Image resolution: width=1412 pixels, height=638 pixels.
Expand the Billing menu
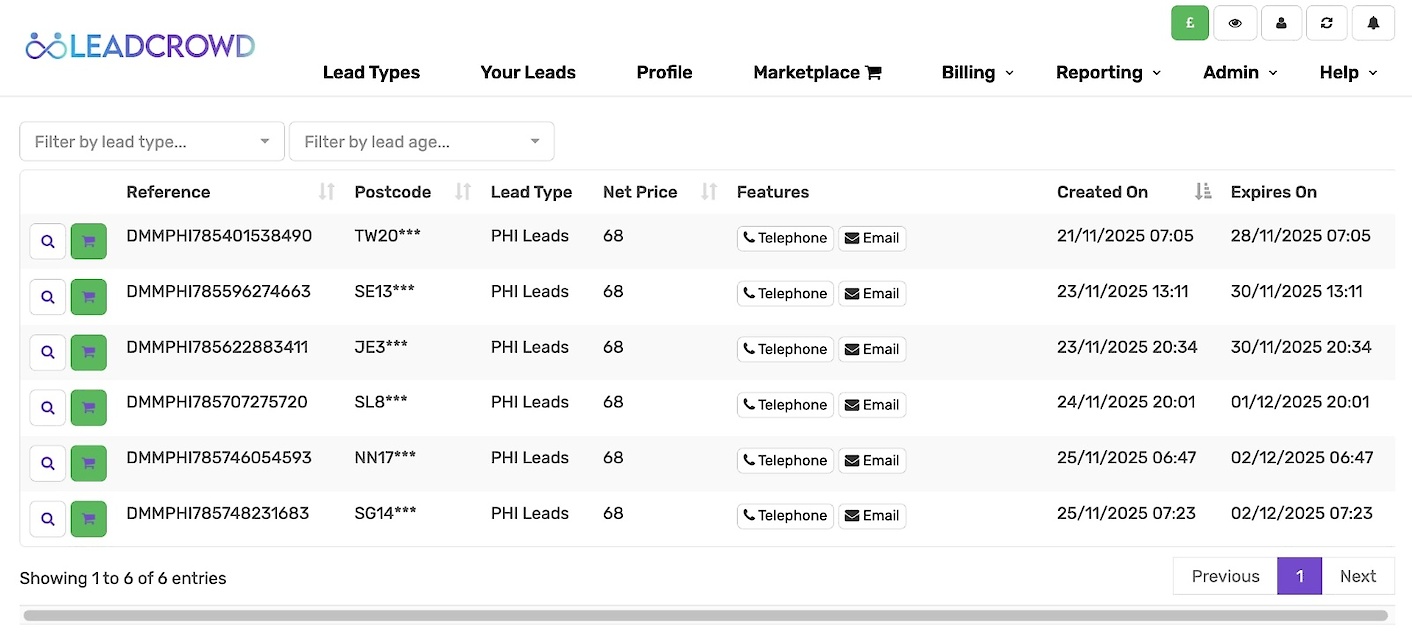[x=977, y=73]
